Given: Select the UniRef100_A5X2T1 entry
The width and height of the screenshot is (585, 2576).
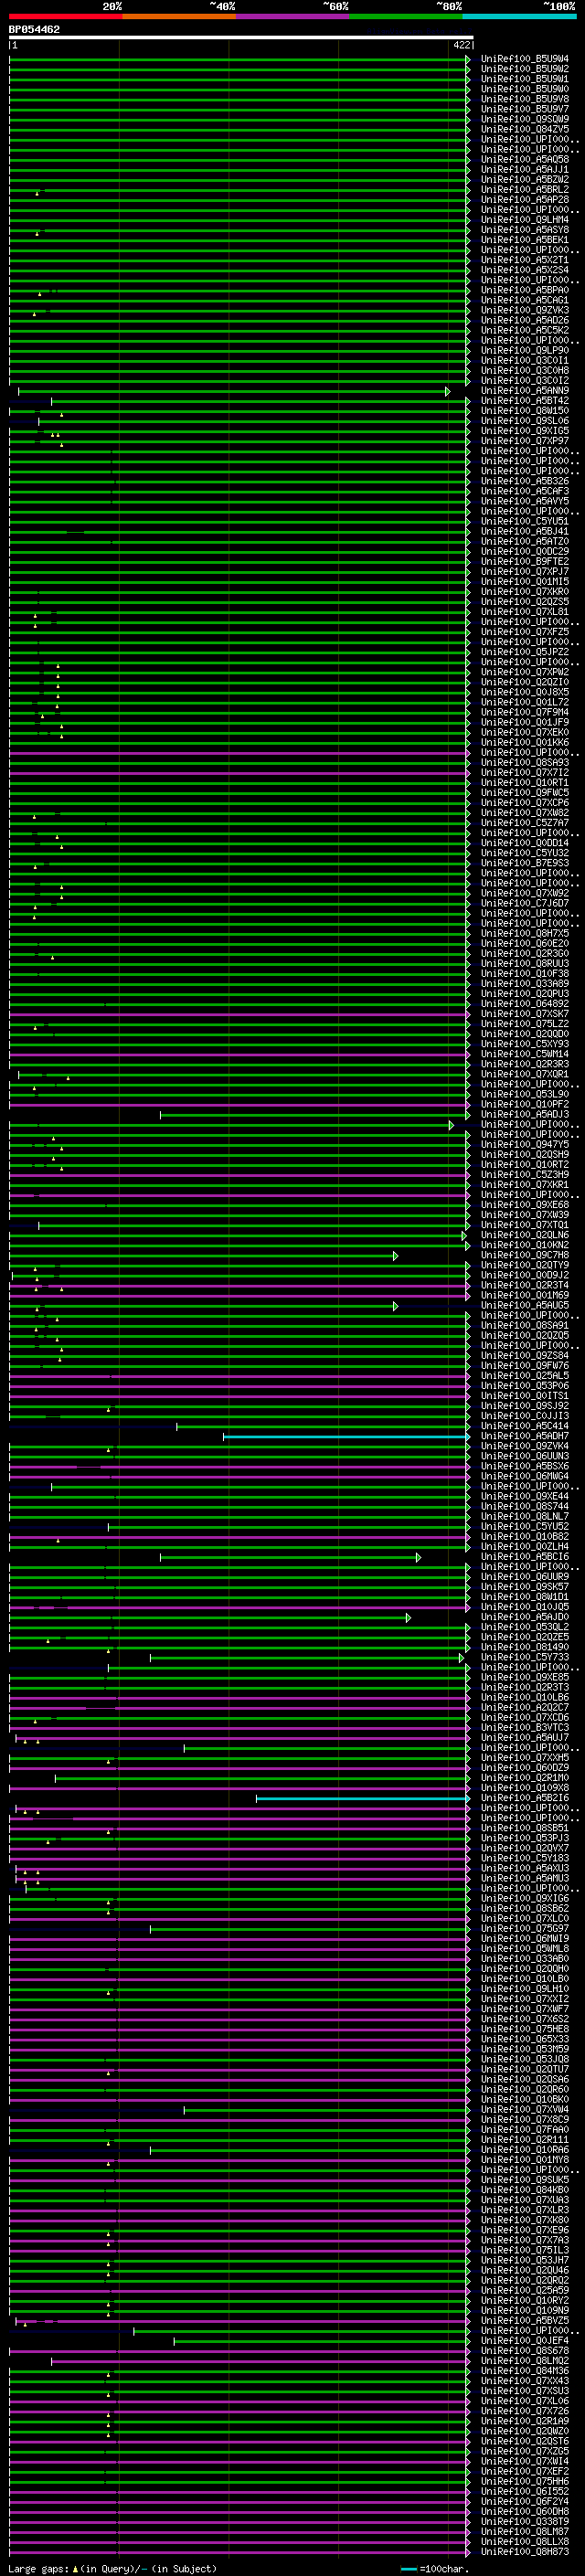Looking at the screenshot, I should 525,260.
